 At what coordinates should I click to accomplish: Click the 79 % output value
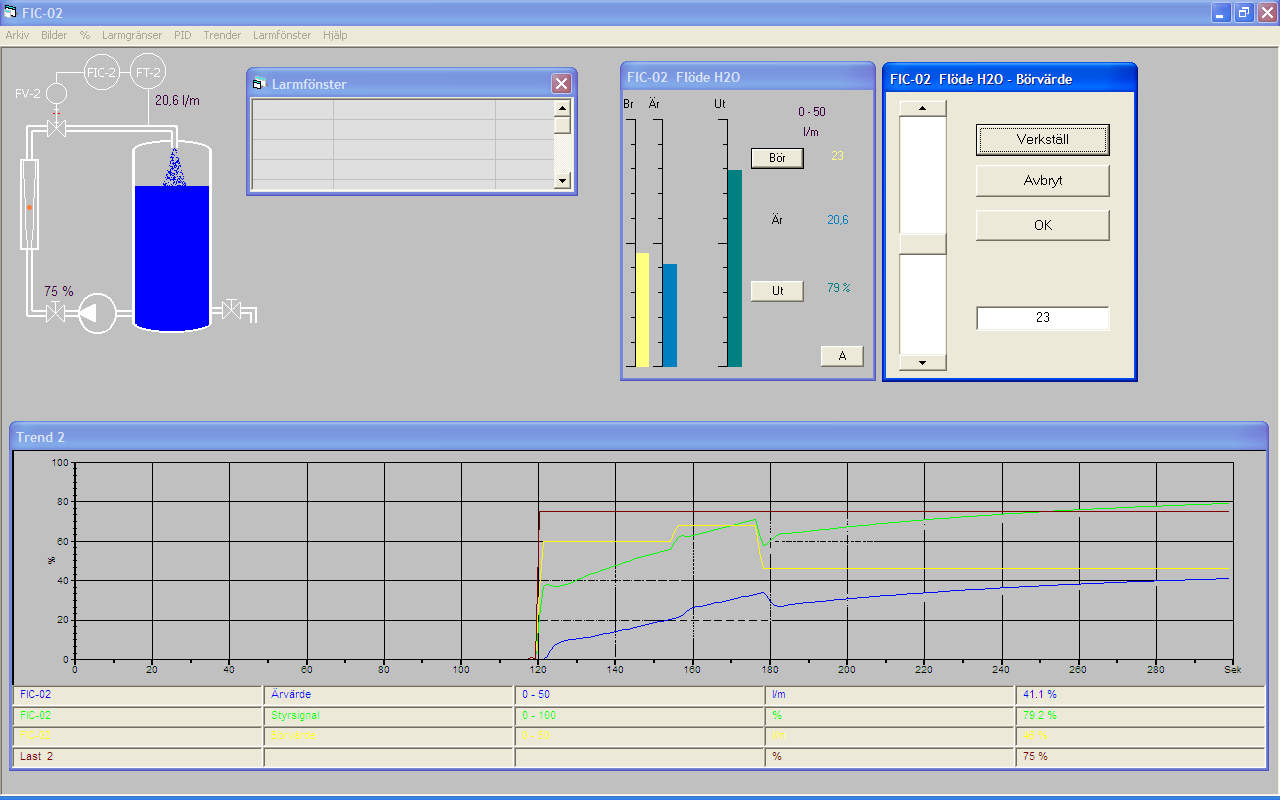click(x=838, y=288)
